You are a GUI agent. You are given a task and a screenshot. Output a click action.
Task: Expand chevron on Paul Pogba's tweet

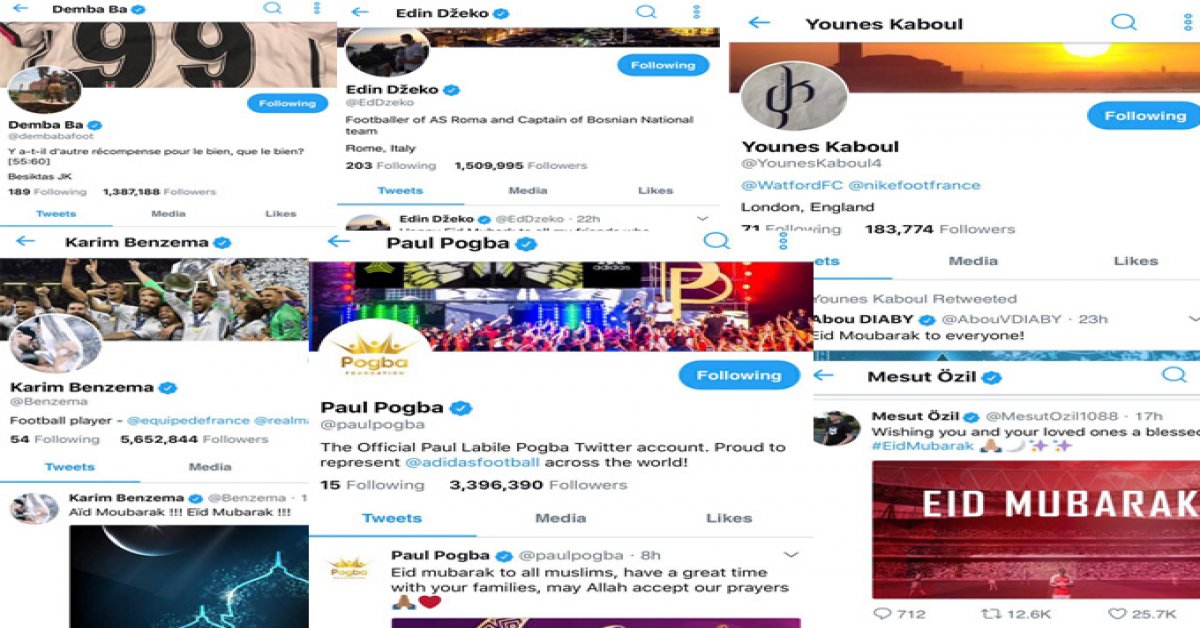coord(790,554)
